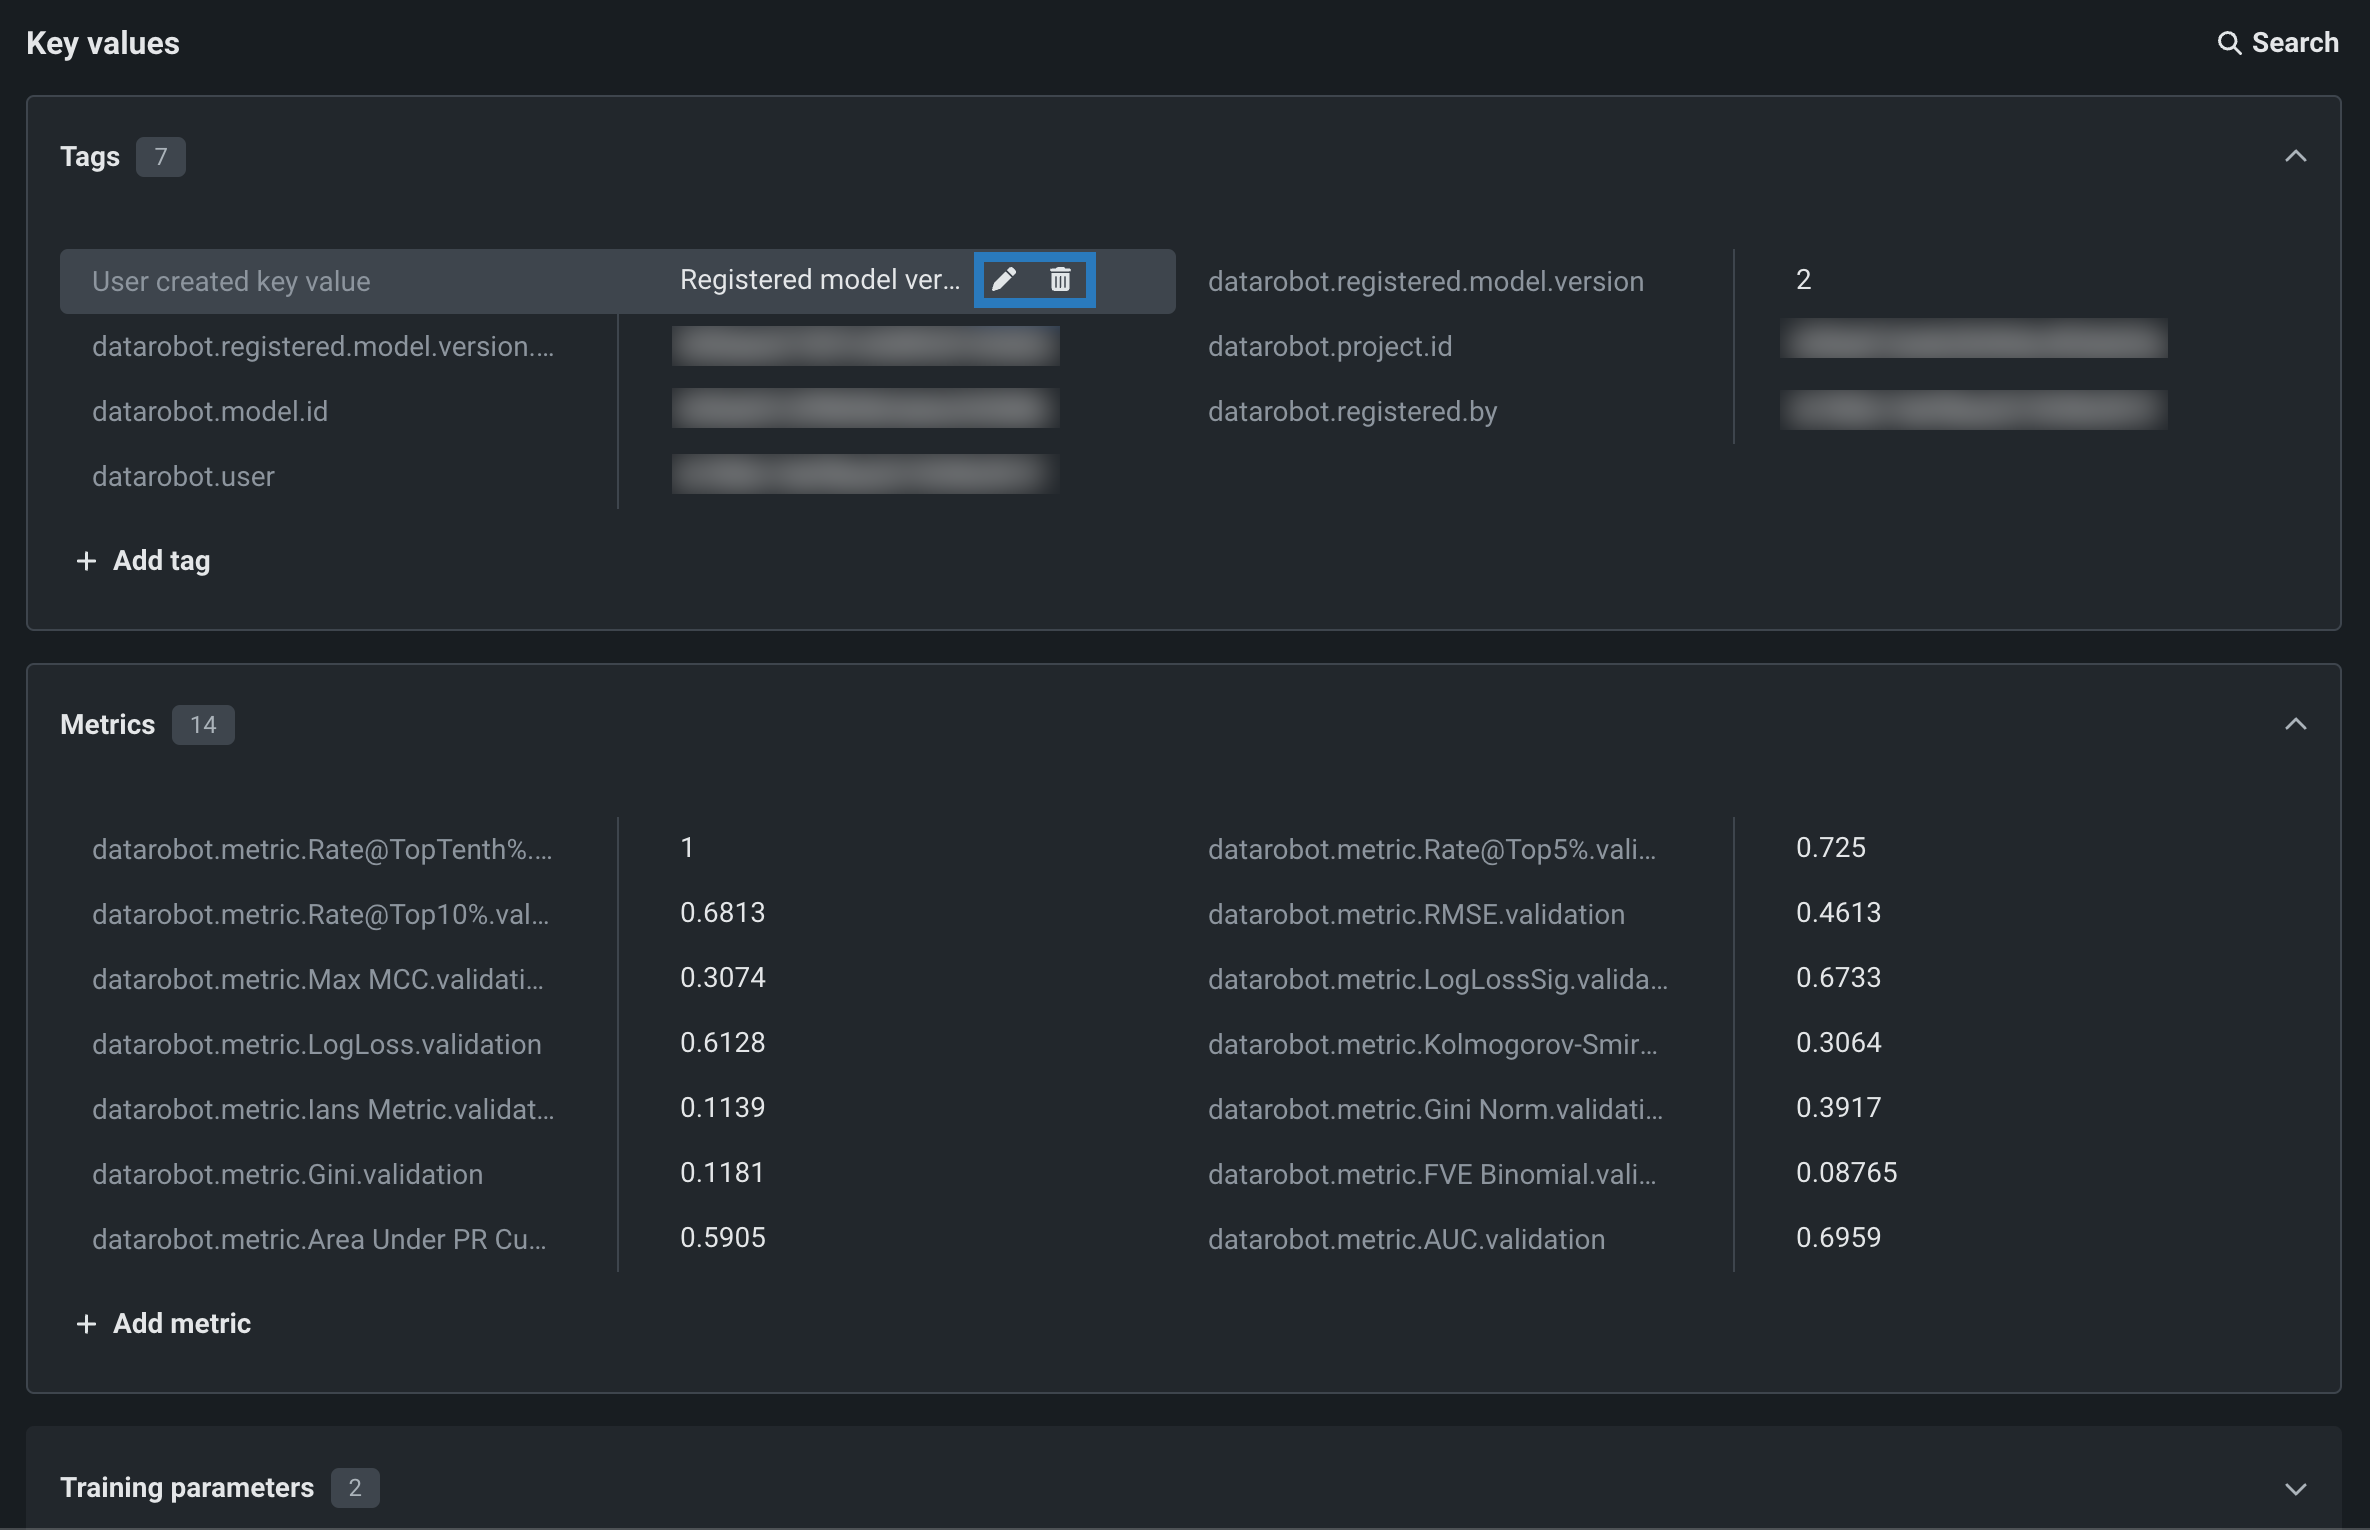Click the Search magnifier icon
The image size is (2370, 1530).
(2229, 43)
